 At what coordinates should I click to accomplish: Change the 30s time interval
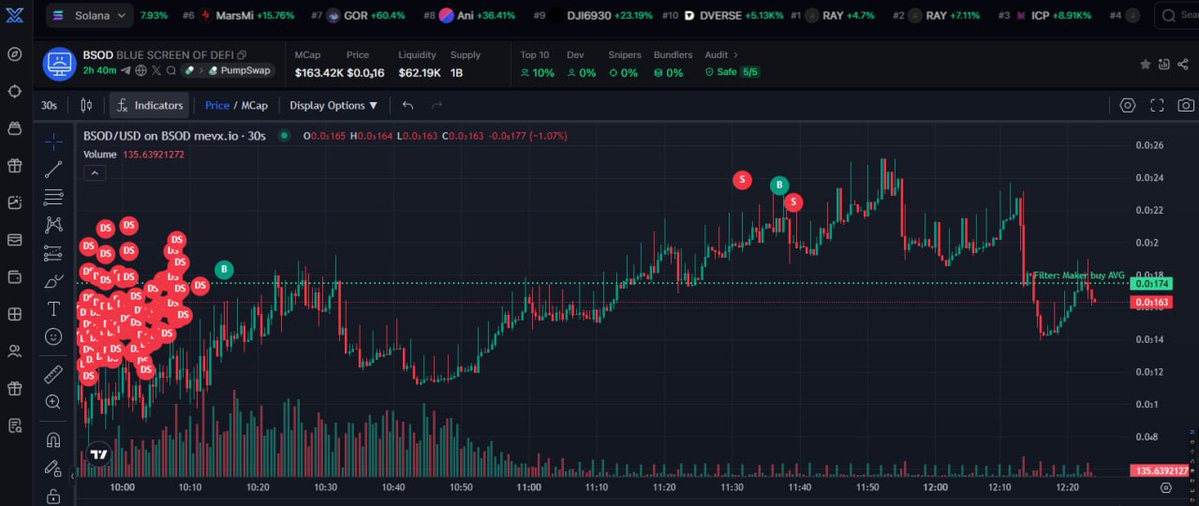coord(49,105)
